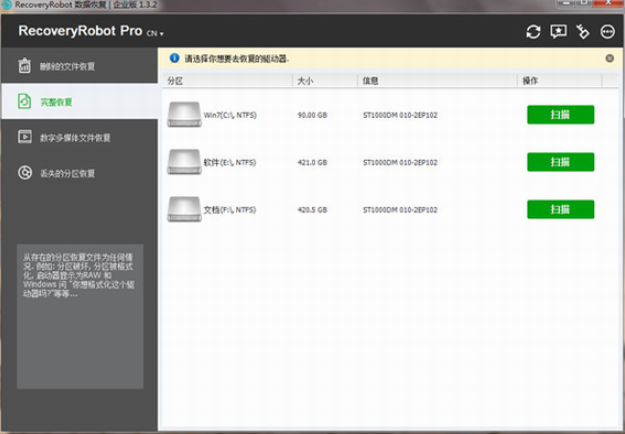Click the 信息 column header
Screen dimensions: 625x434
[x=437, y=81]
